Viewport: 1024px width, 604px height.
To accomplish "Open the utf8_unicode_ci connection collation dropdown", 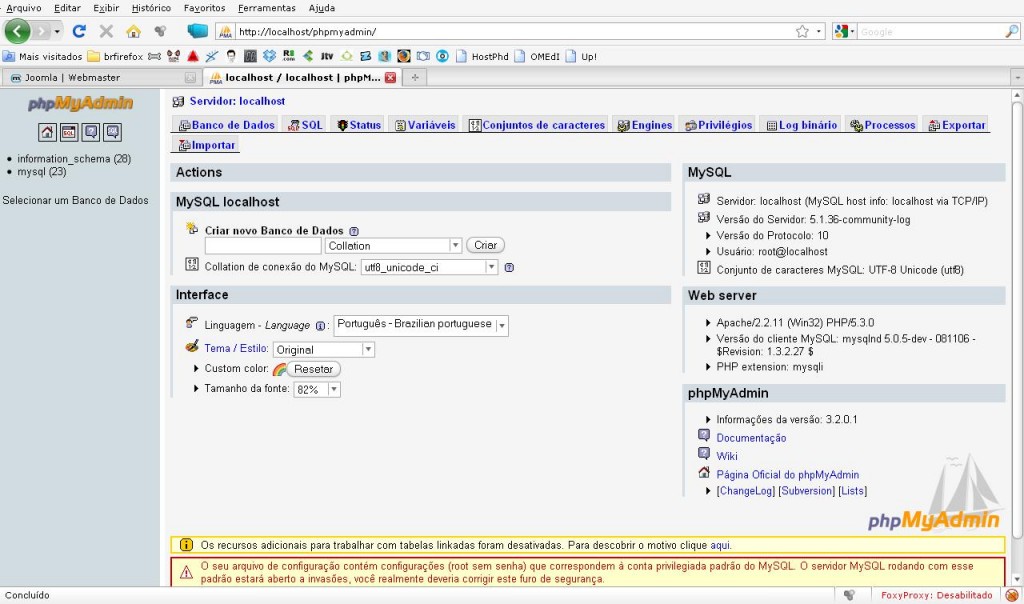I will click(x=429, y=267).
